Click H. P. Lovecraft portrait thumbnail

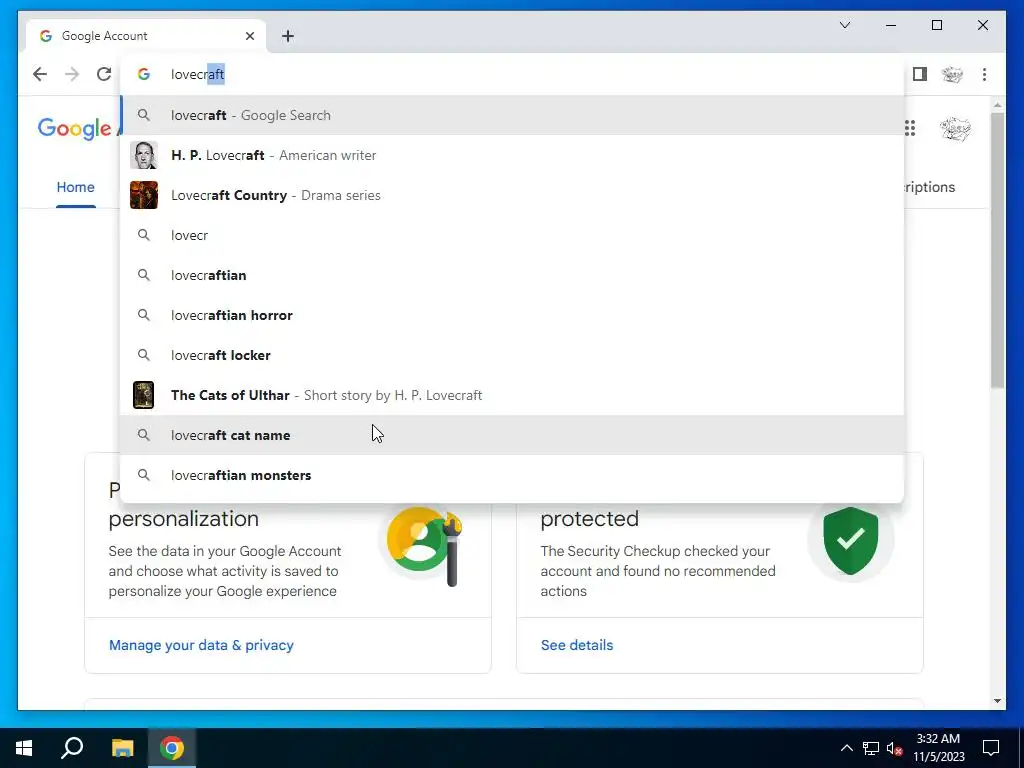point(144,155)
